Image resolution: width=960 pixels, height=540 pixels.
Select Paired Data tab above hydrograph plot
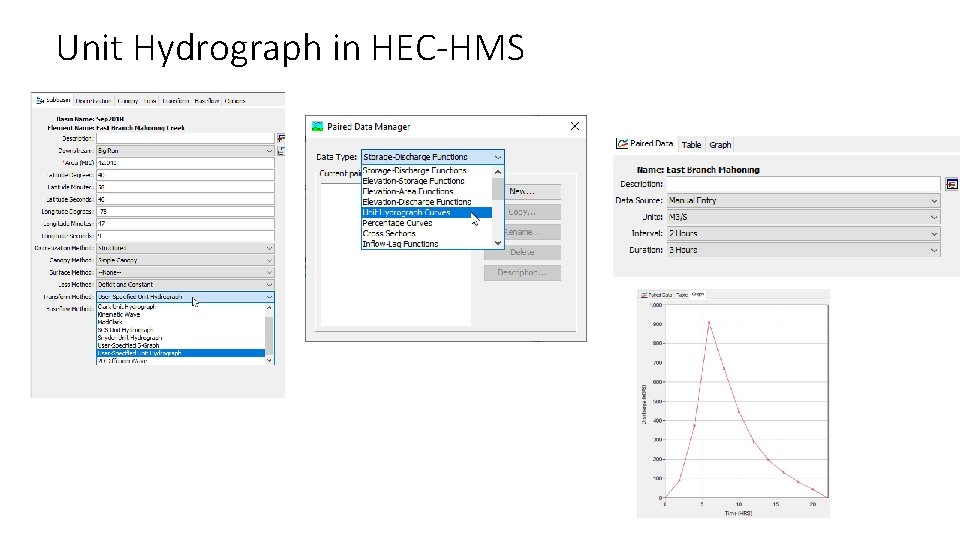pyautogui.click(x=656, y=295)
